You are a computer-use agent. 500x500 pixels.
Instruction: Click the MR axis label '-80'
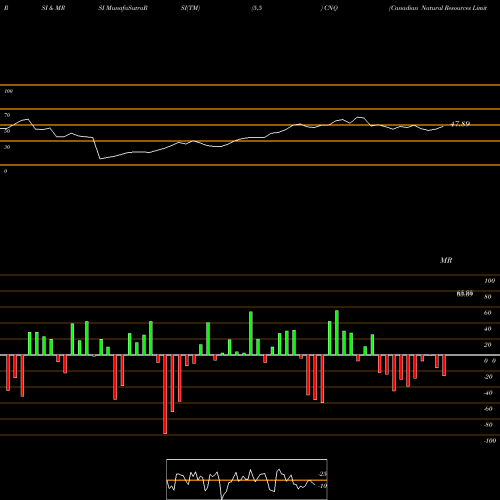pos(488,425)
